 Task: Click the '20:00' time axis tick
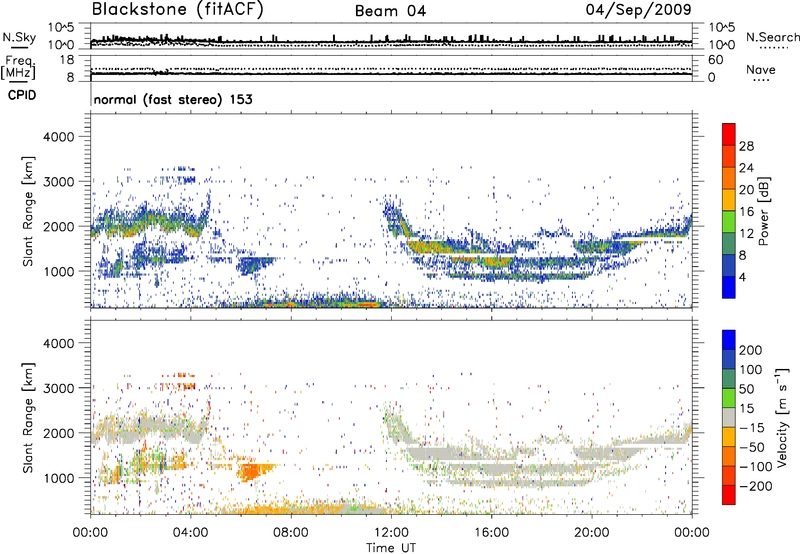592,533
